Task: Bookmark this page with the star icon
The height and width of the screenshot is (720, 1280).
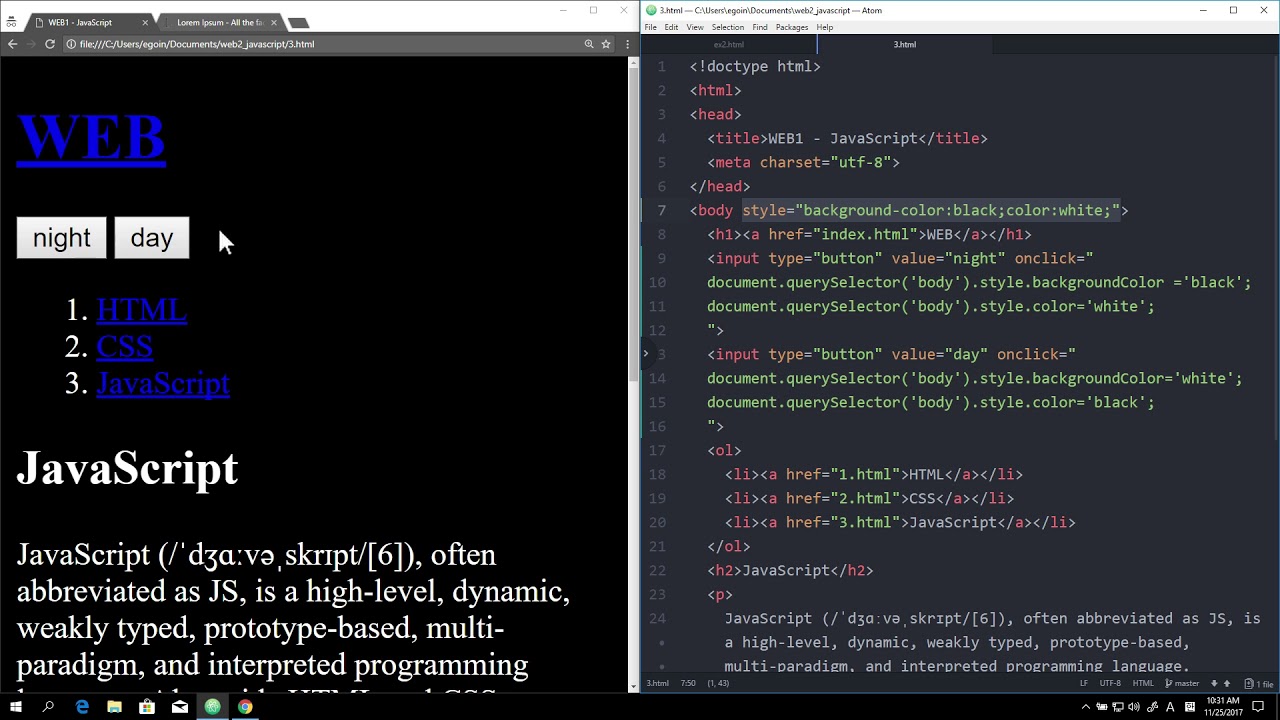Action: click(606, 44)
